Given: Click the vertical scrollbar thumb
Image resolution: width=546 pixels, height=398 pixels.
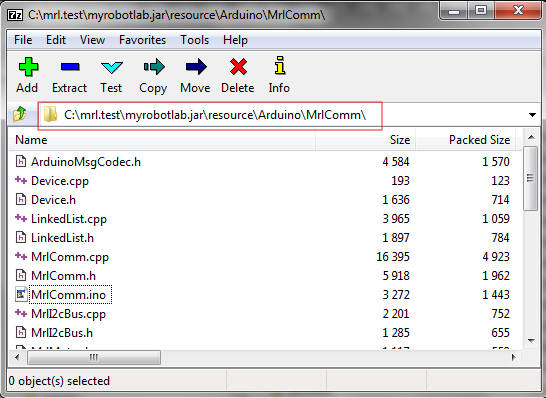Looking at the screenshot, I should (530, 178).
